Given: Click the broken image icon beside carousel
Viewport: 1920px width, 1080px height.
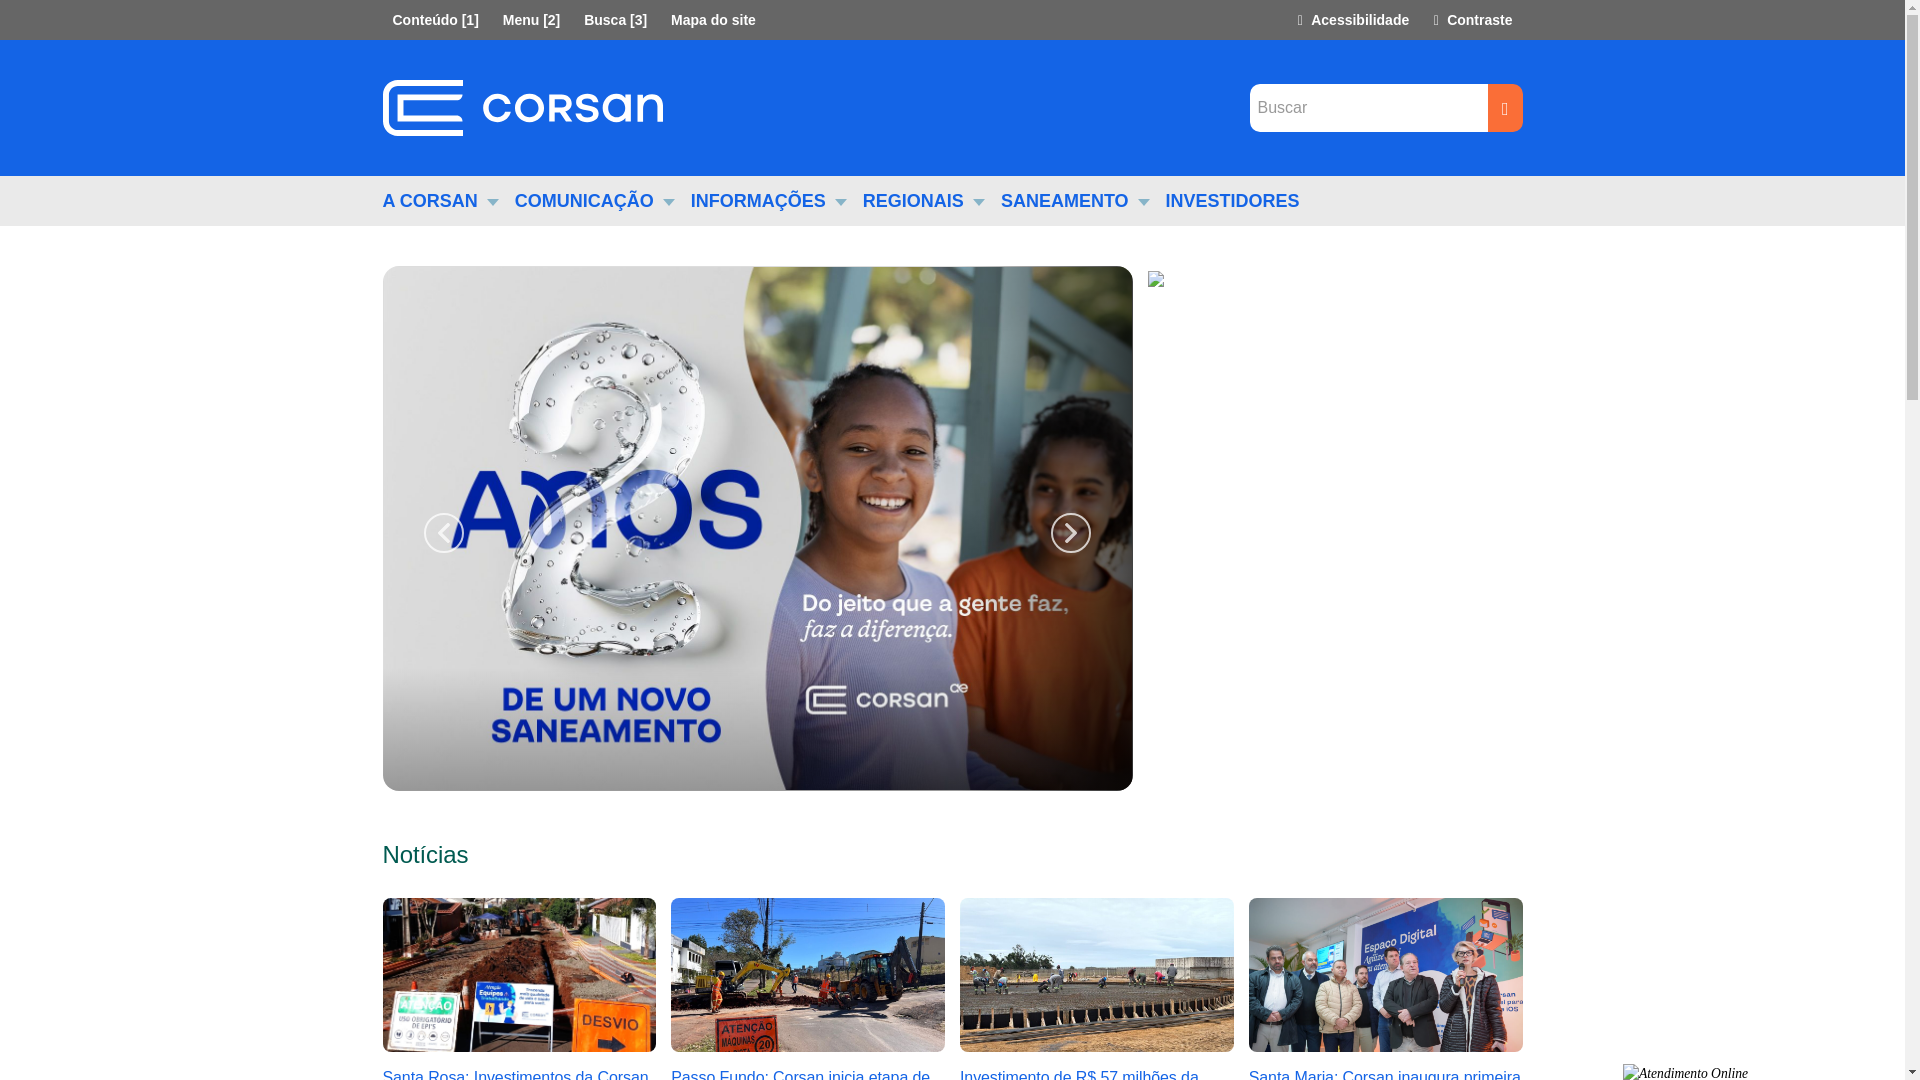Looking at the screenshot, I should (1156, 279).
